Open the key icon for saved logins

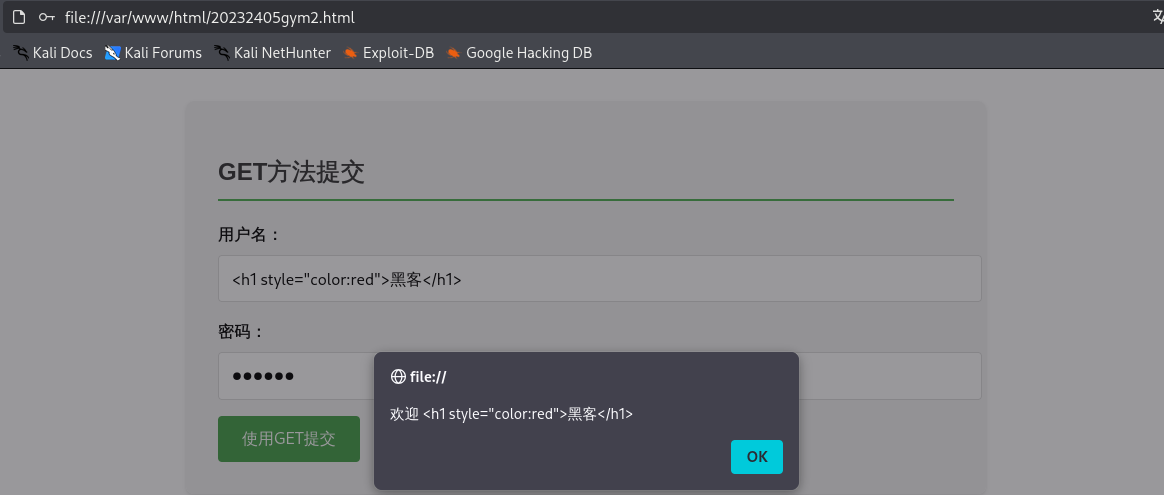(46, 16)
